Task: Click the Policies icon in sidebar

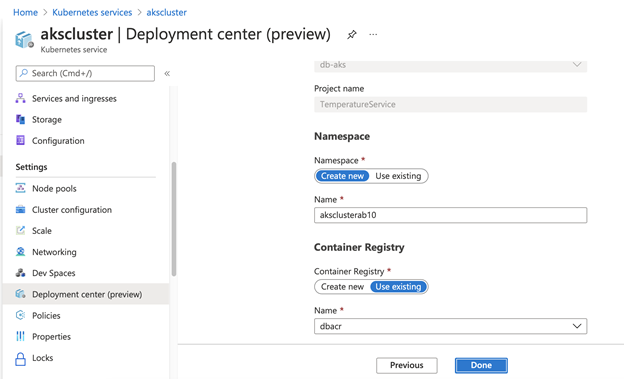Action: tap(20, 315)
